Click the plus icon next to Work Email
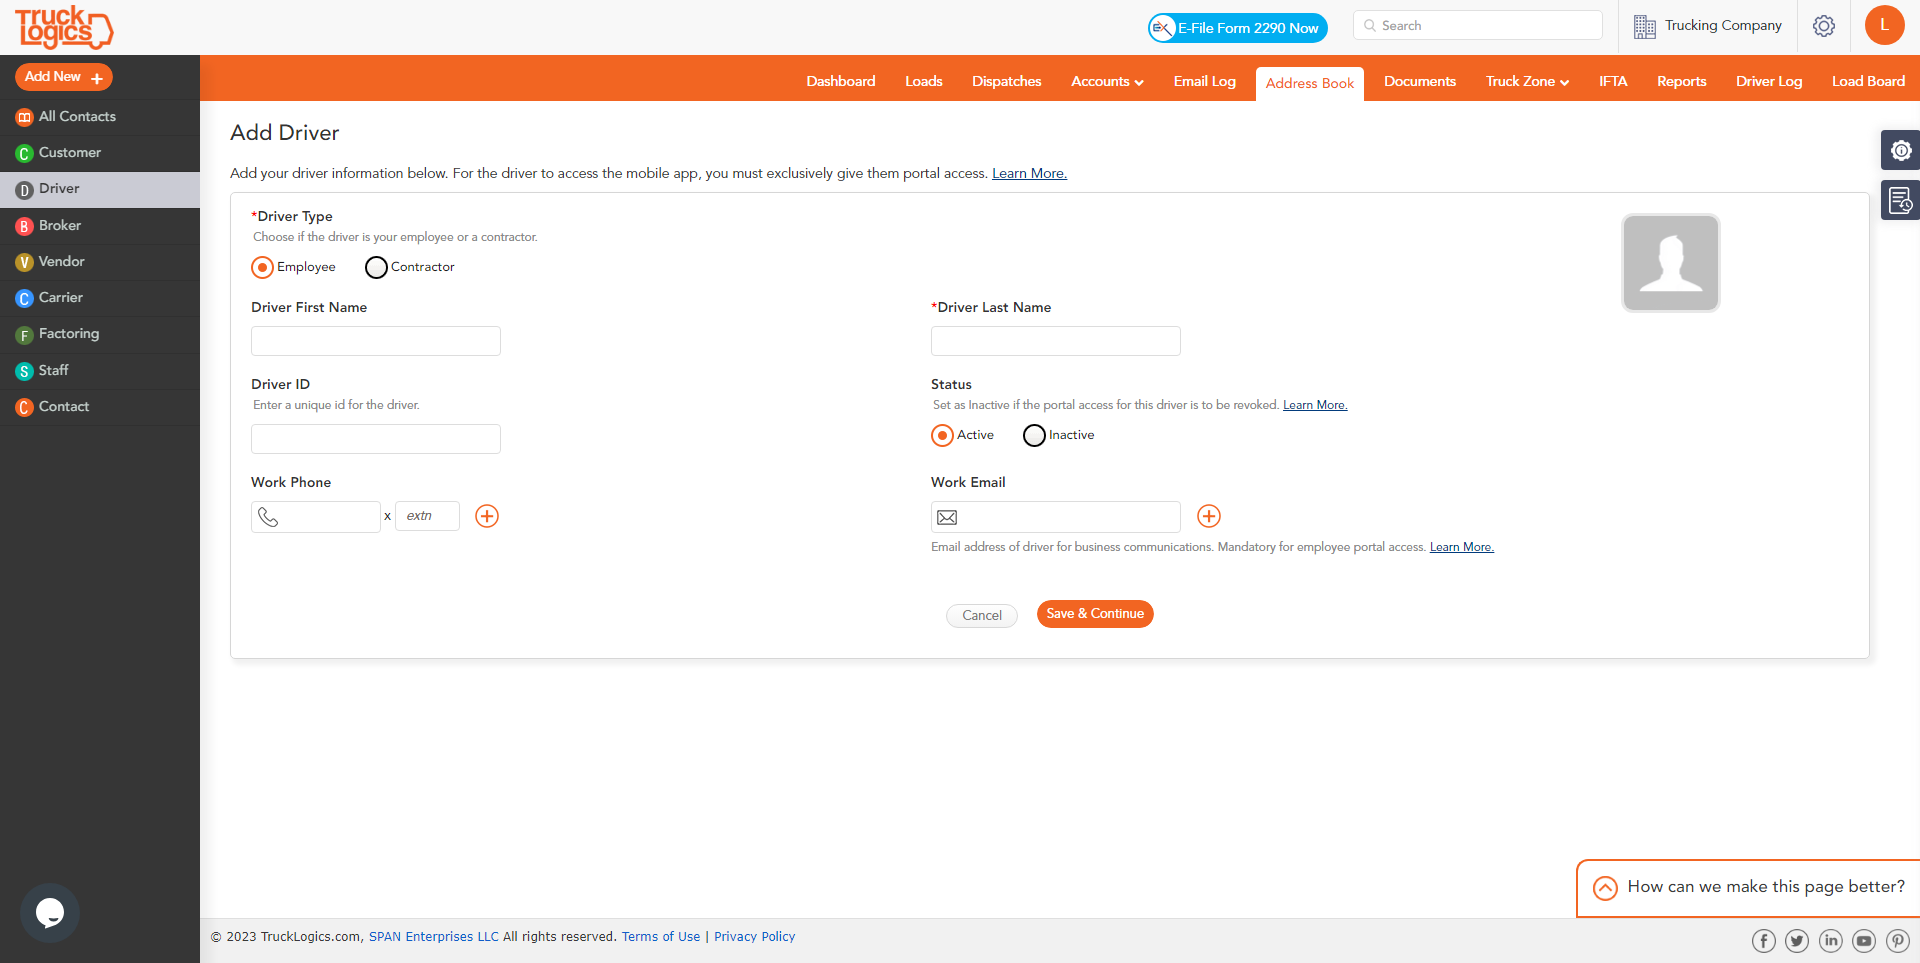 1209,516
